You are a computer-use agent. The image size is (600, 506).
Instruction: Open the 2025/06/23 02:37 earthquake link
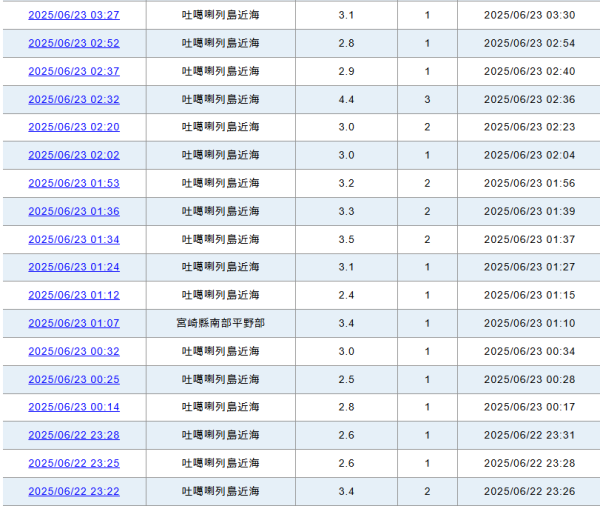(x=74, y=71)
